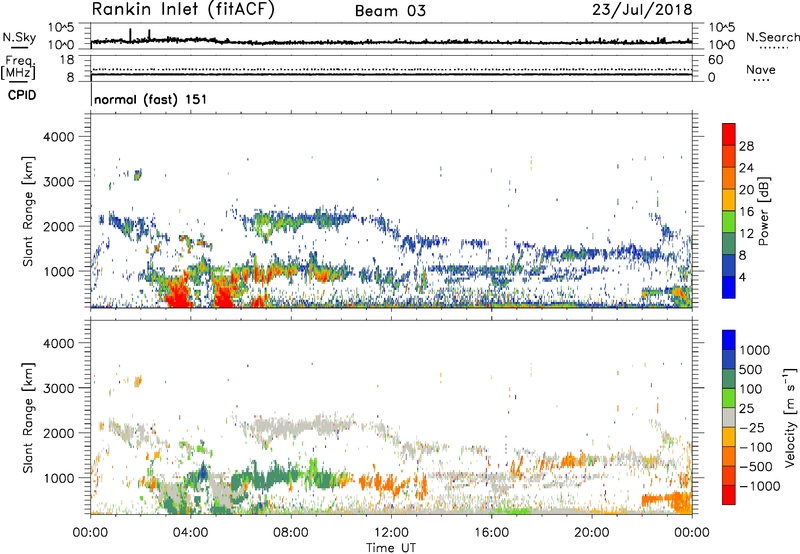Click the '4000' tick on power panel axis
The width and height of the screenshot is (800, 554).
click(x=58, y=137)
